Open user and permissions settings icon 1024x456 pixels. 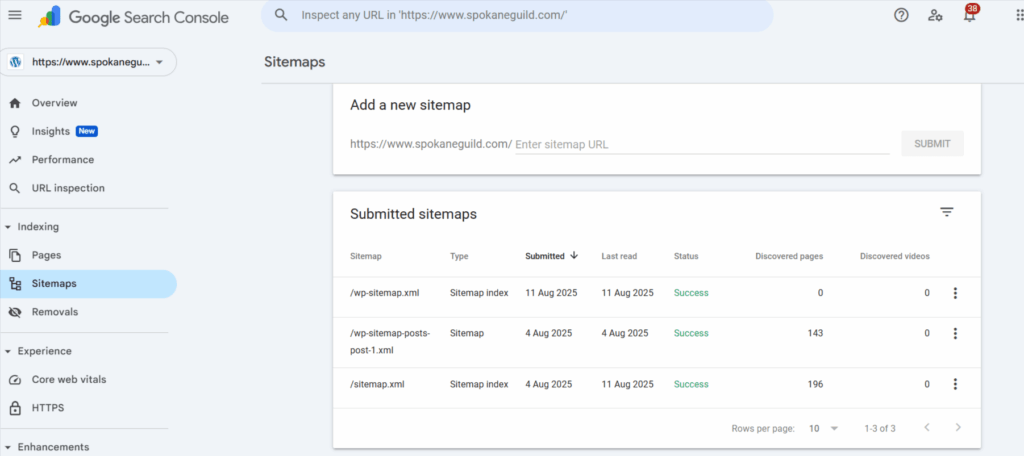click(x=935, y=16)
